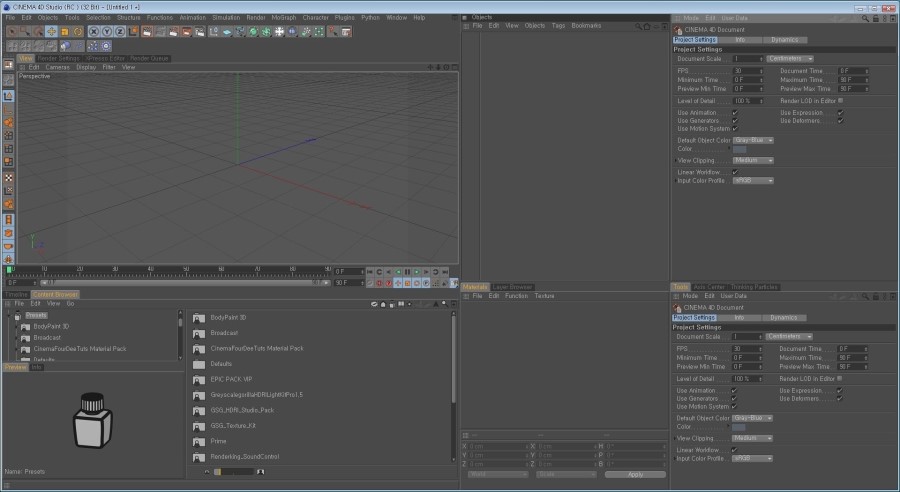Open Centimeters unit dropdown in lower panel
Image resolution: width=900 pixels, height=492 pixels.
click(x=789, y=336)
